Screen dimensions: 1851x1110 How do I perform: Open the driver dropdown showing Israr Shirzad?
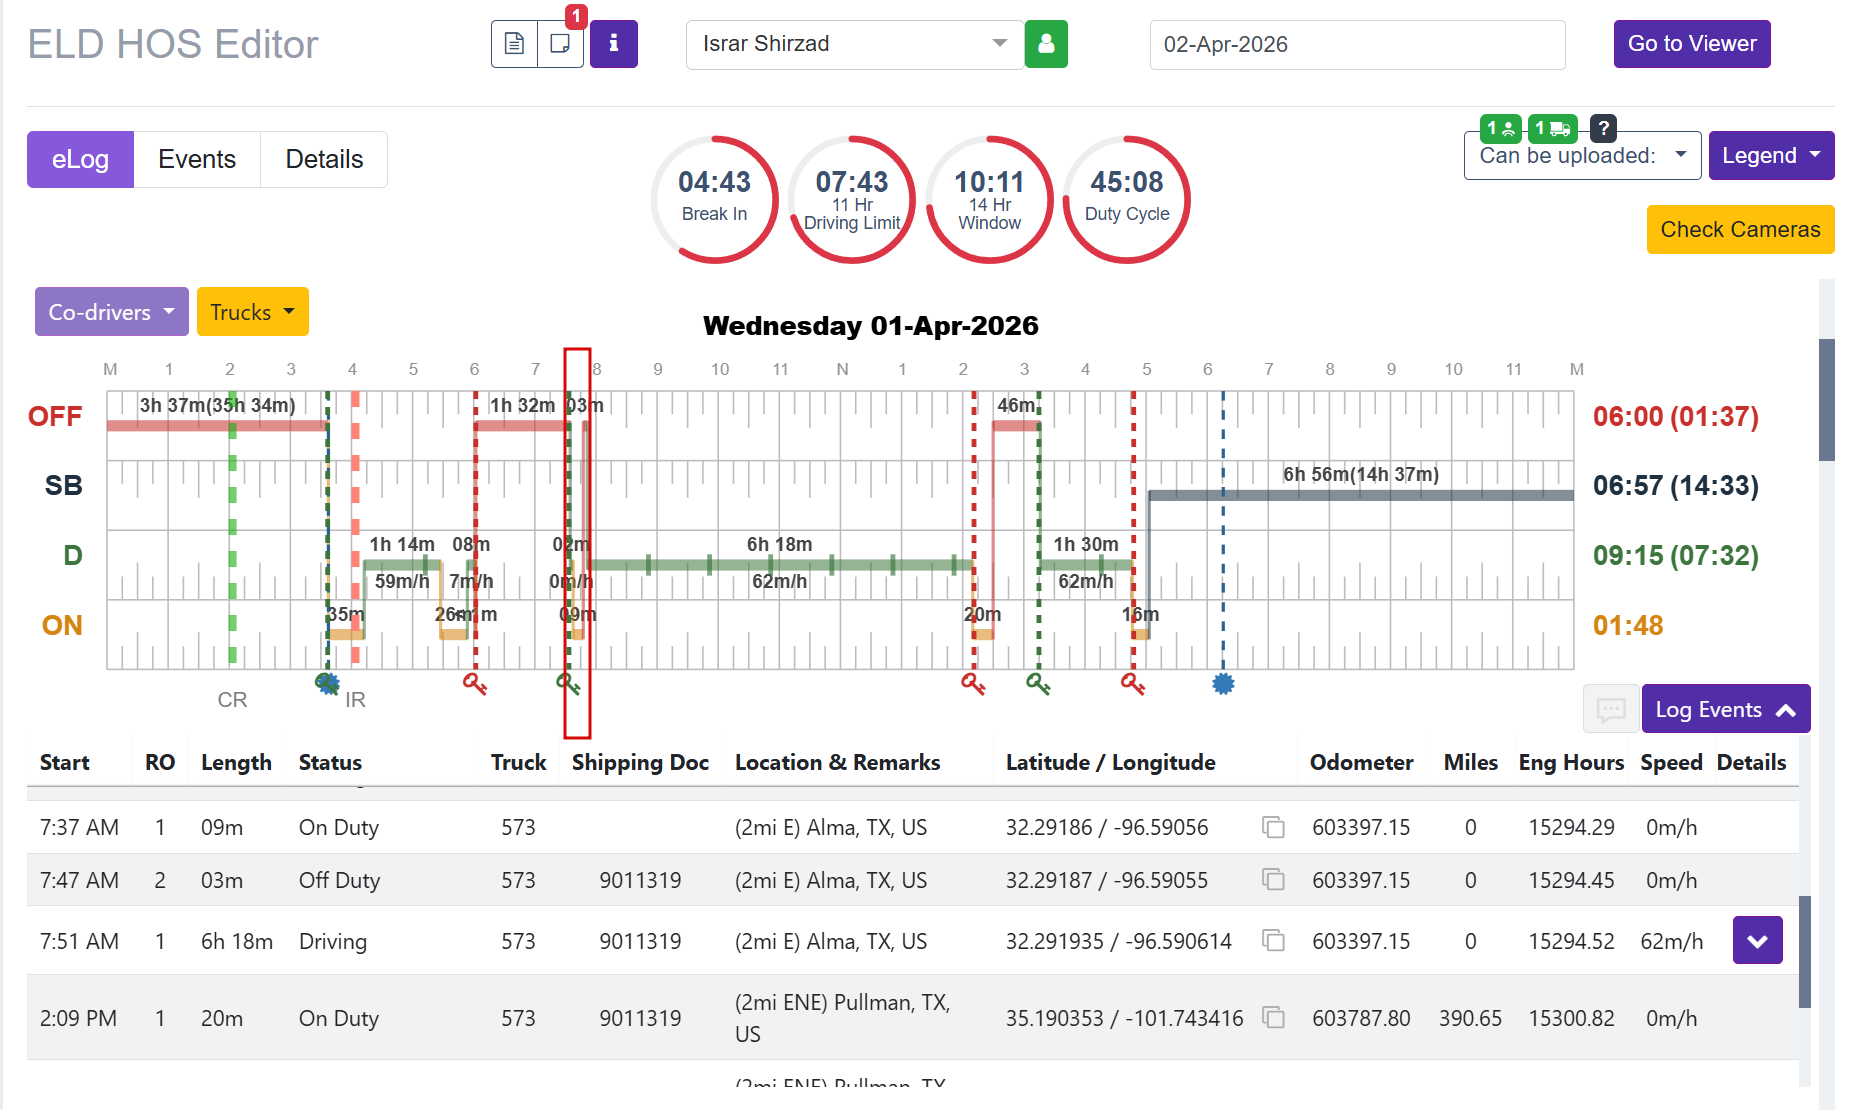coord(855,44)
